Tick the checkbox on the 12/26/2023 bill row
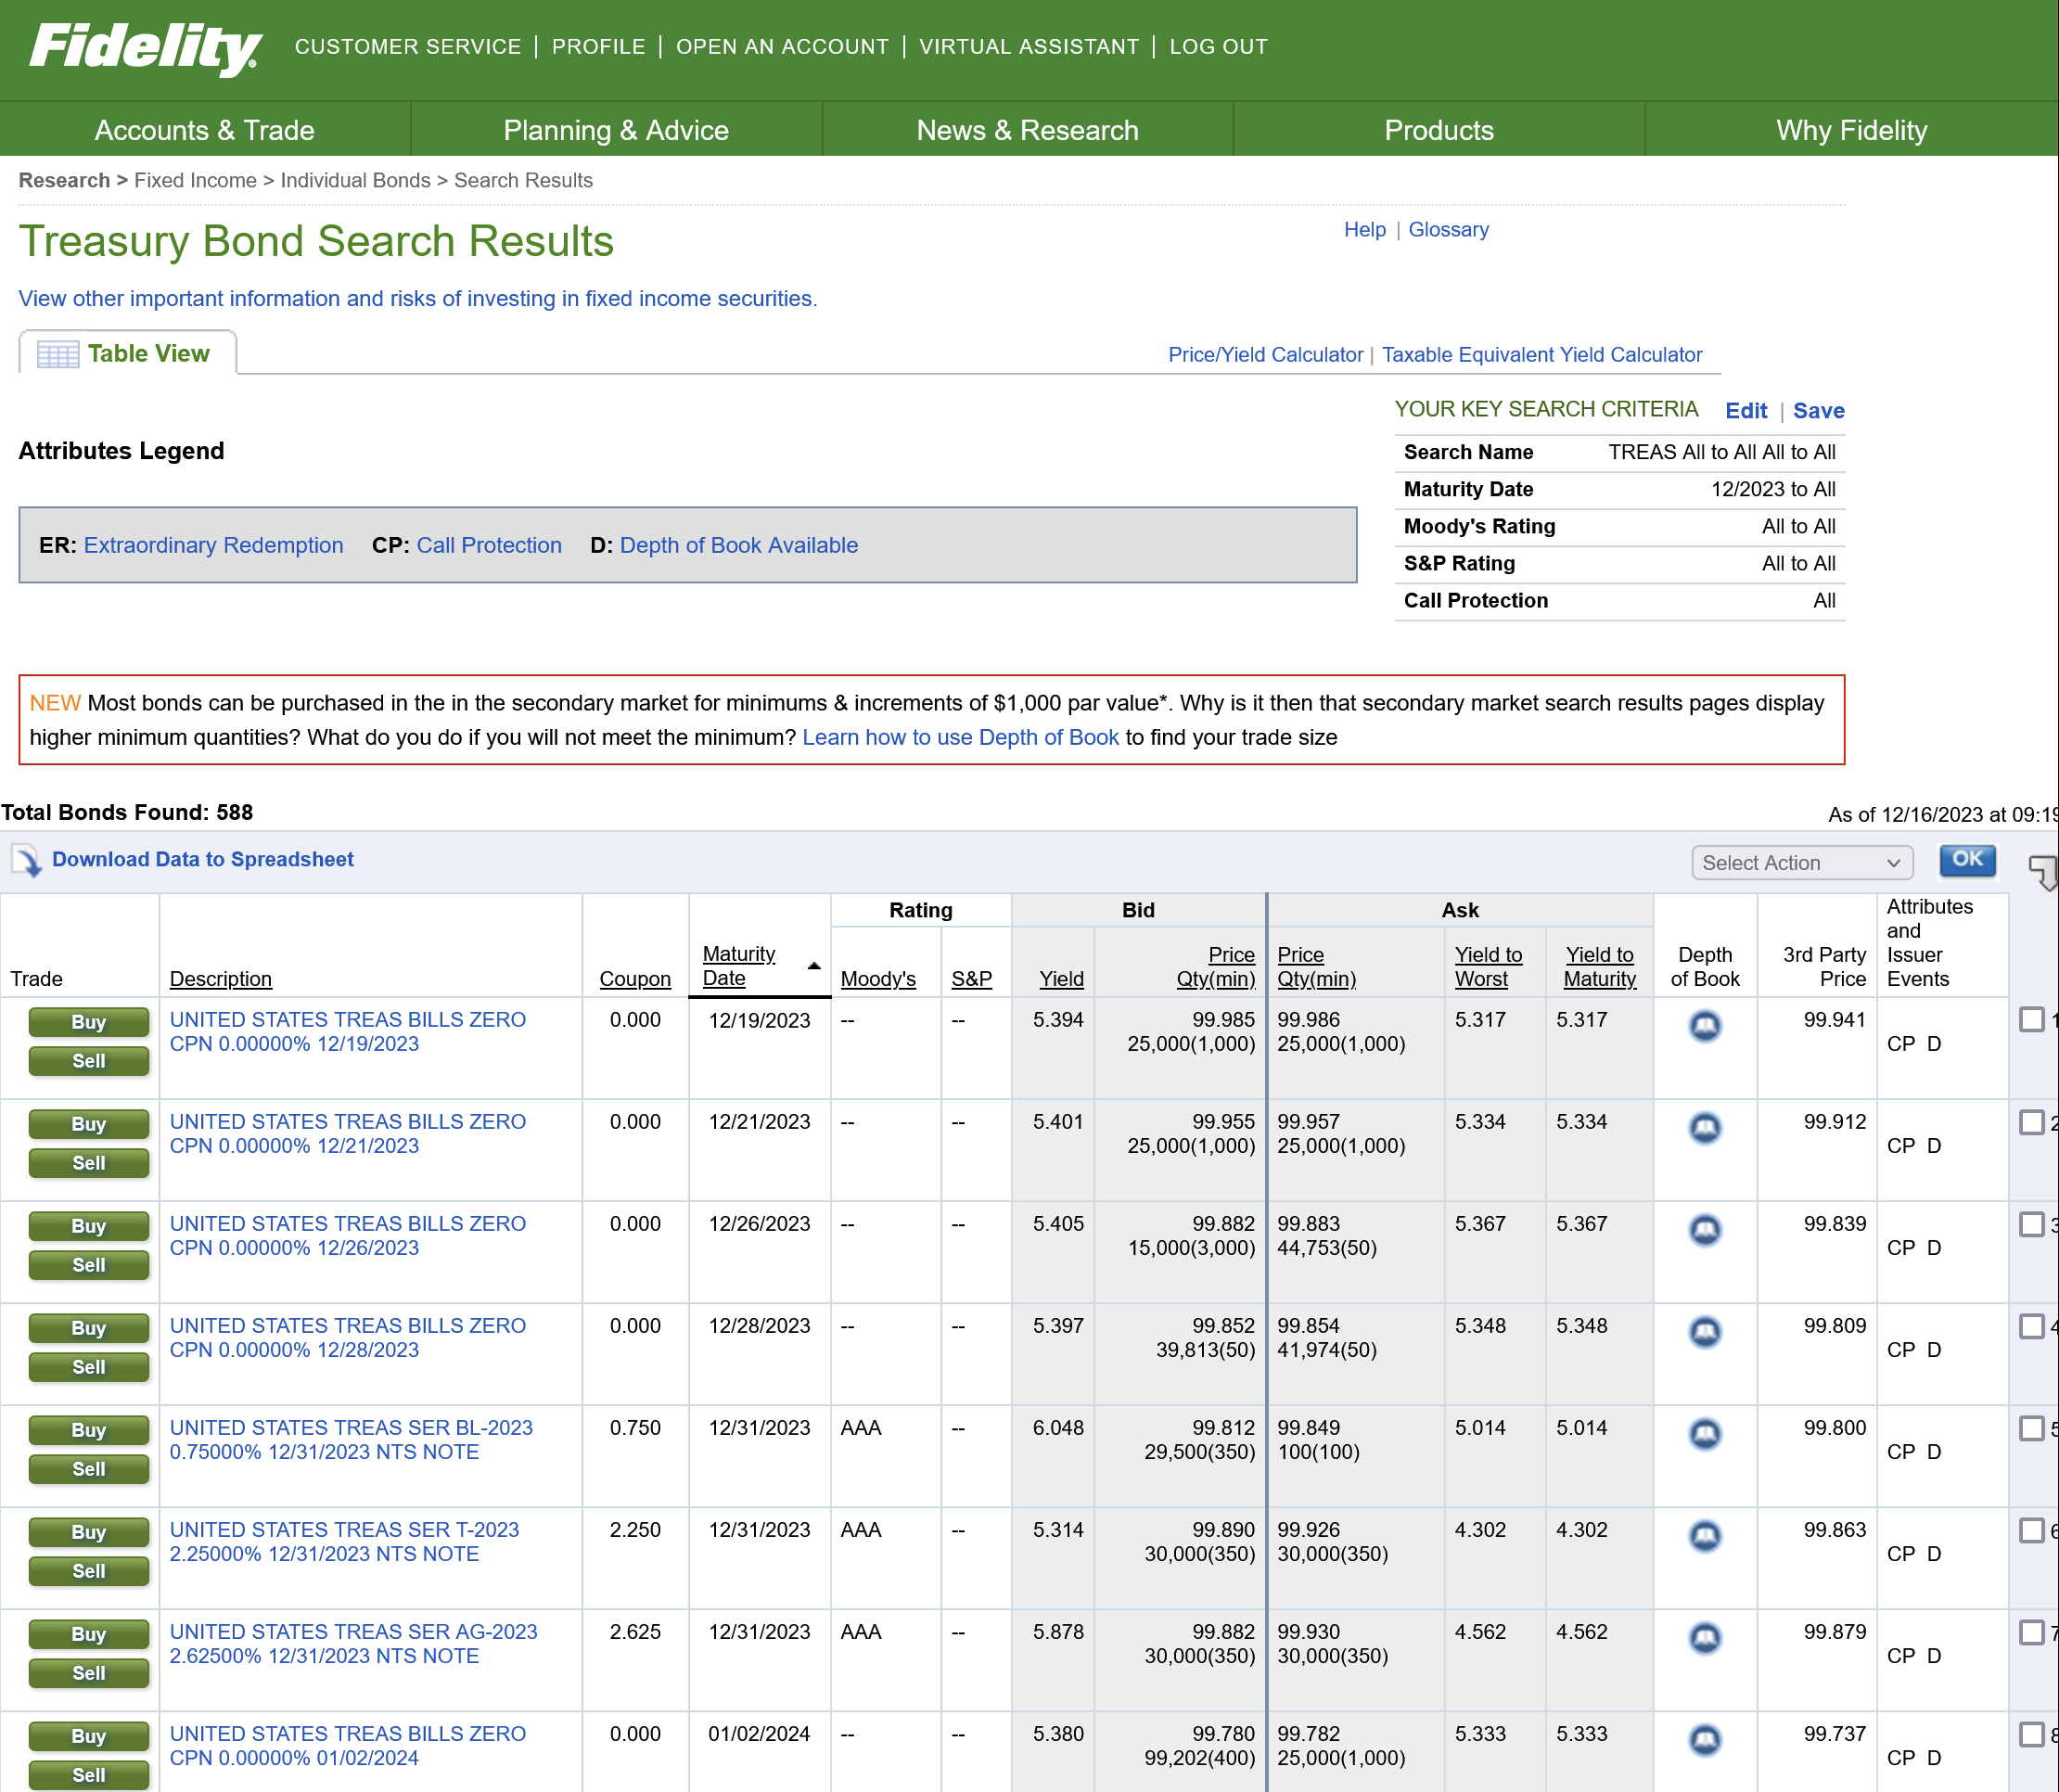 (x=2030, y=1224)
